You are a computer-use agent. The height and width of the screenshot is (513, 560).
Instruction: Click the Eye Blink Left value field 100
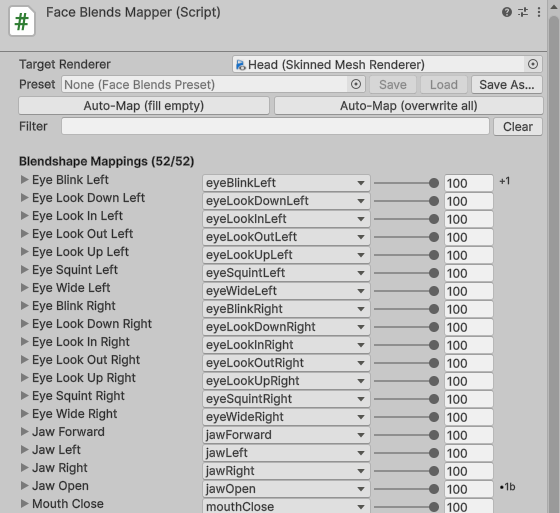[469, 183]
